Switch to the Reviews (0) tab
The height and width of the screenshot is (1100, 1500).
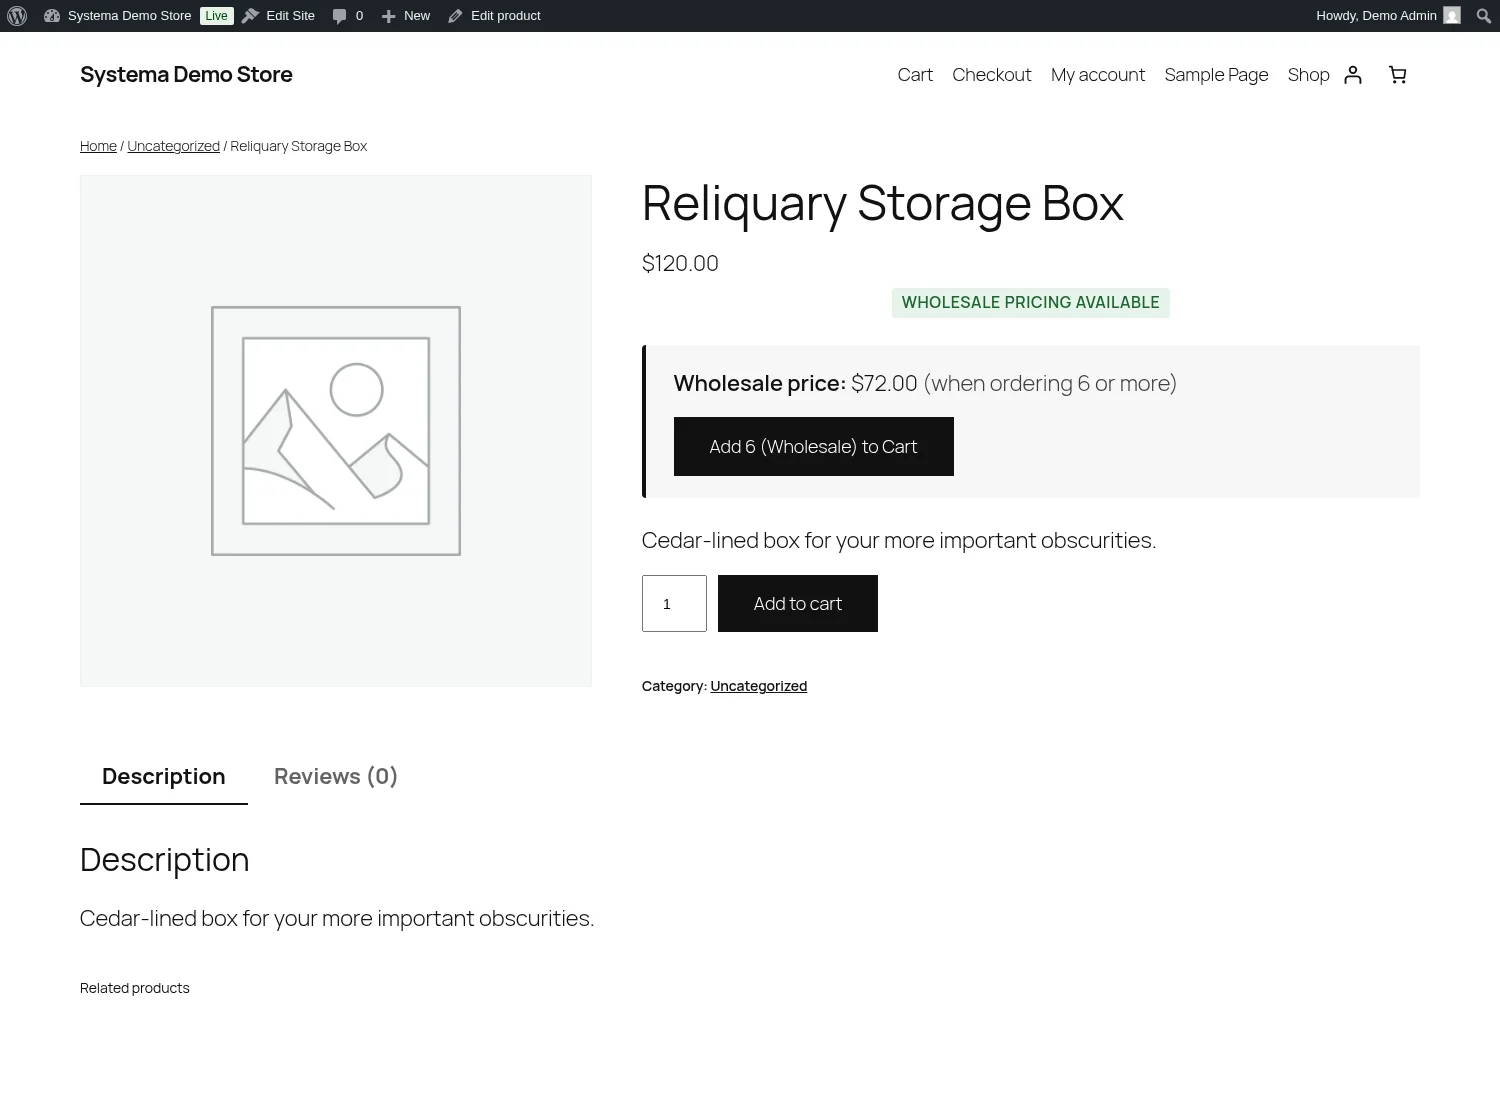click(x=336, y=777)
